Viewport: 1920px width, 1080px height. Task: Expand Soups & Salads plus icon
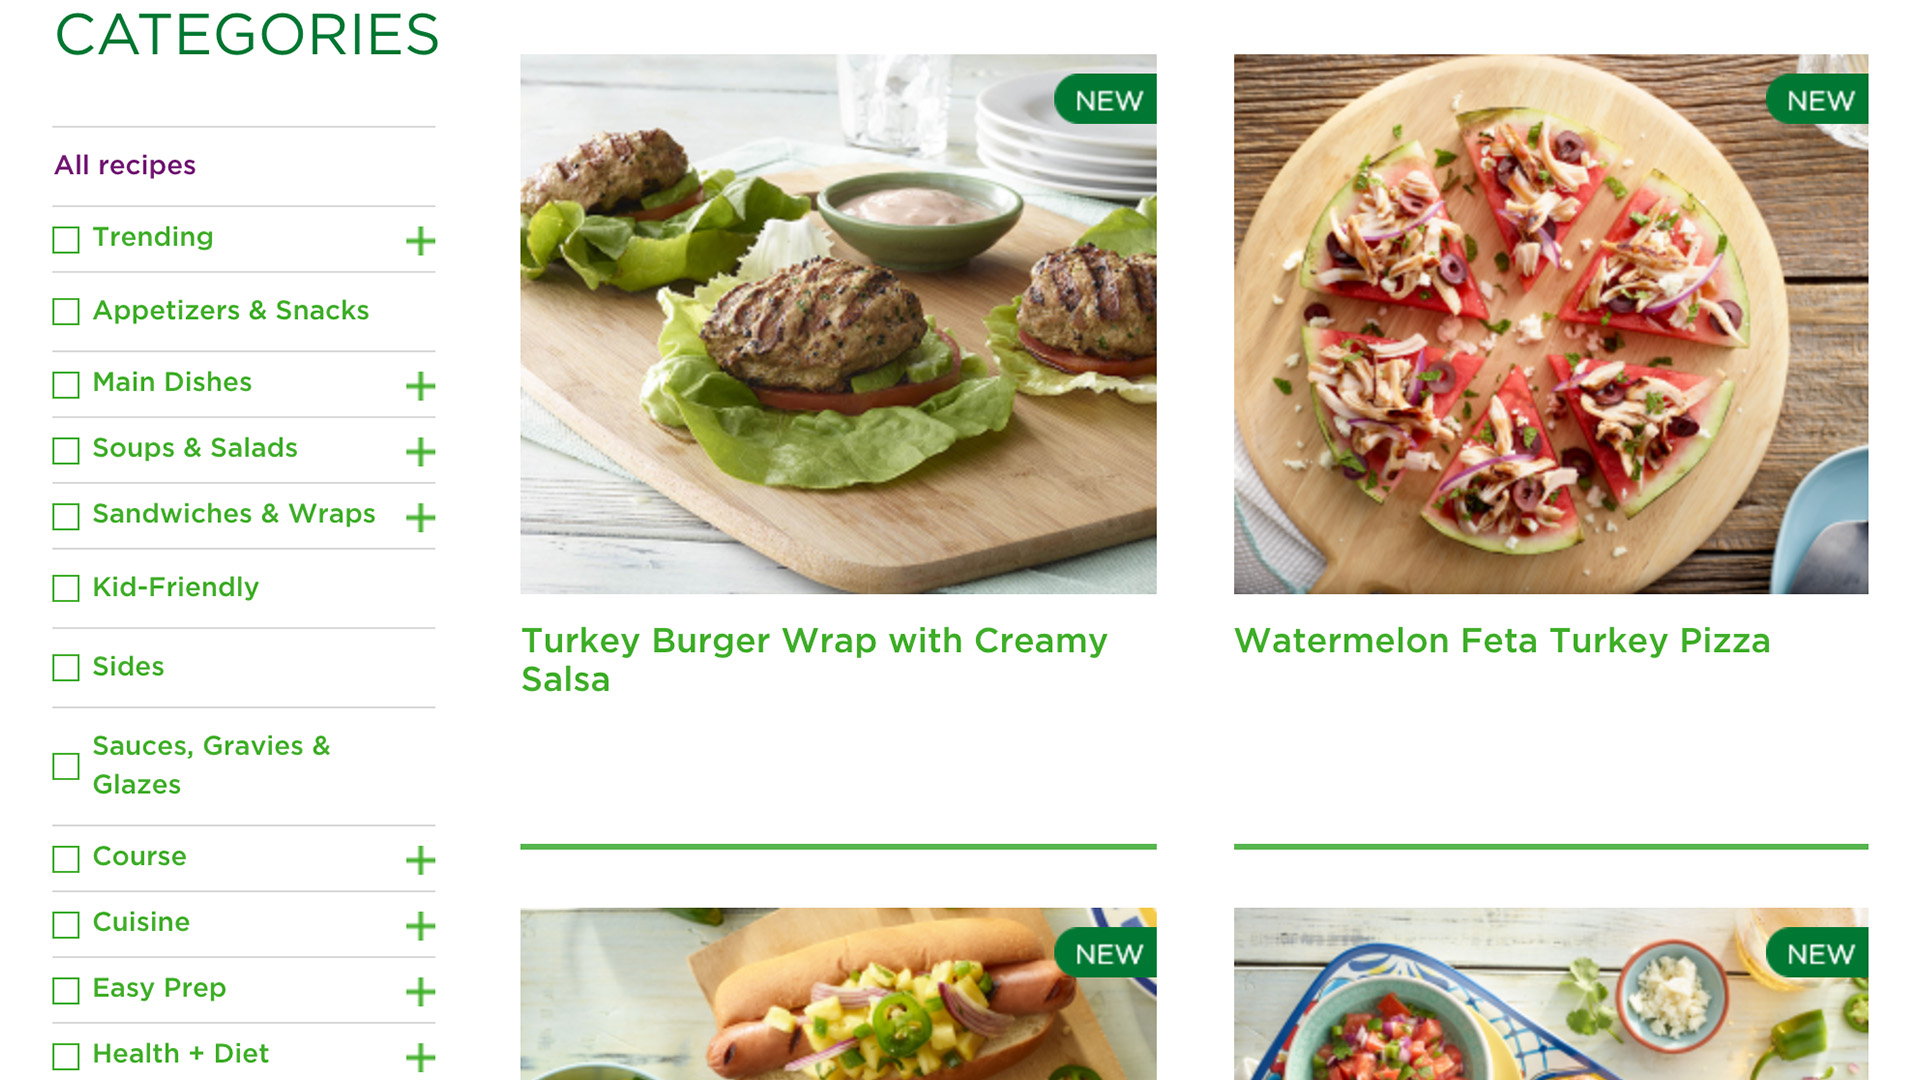pos(420,452)
